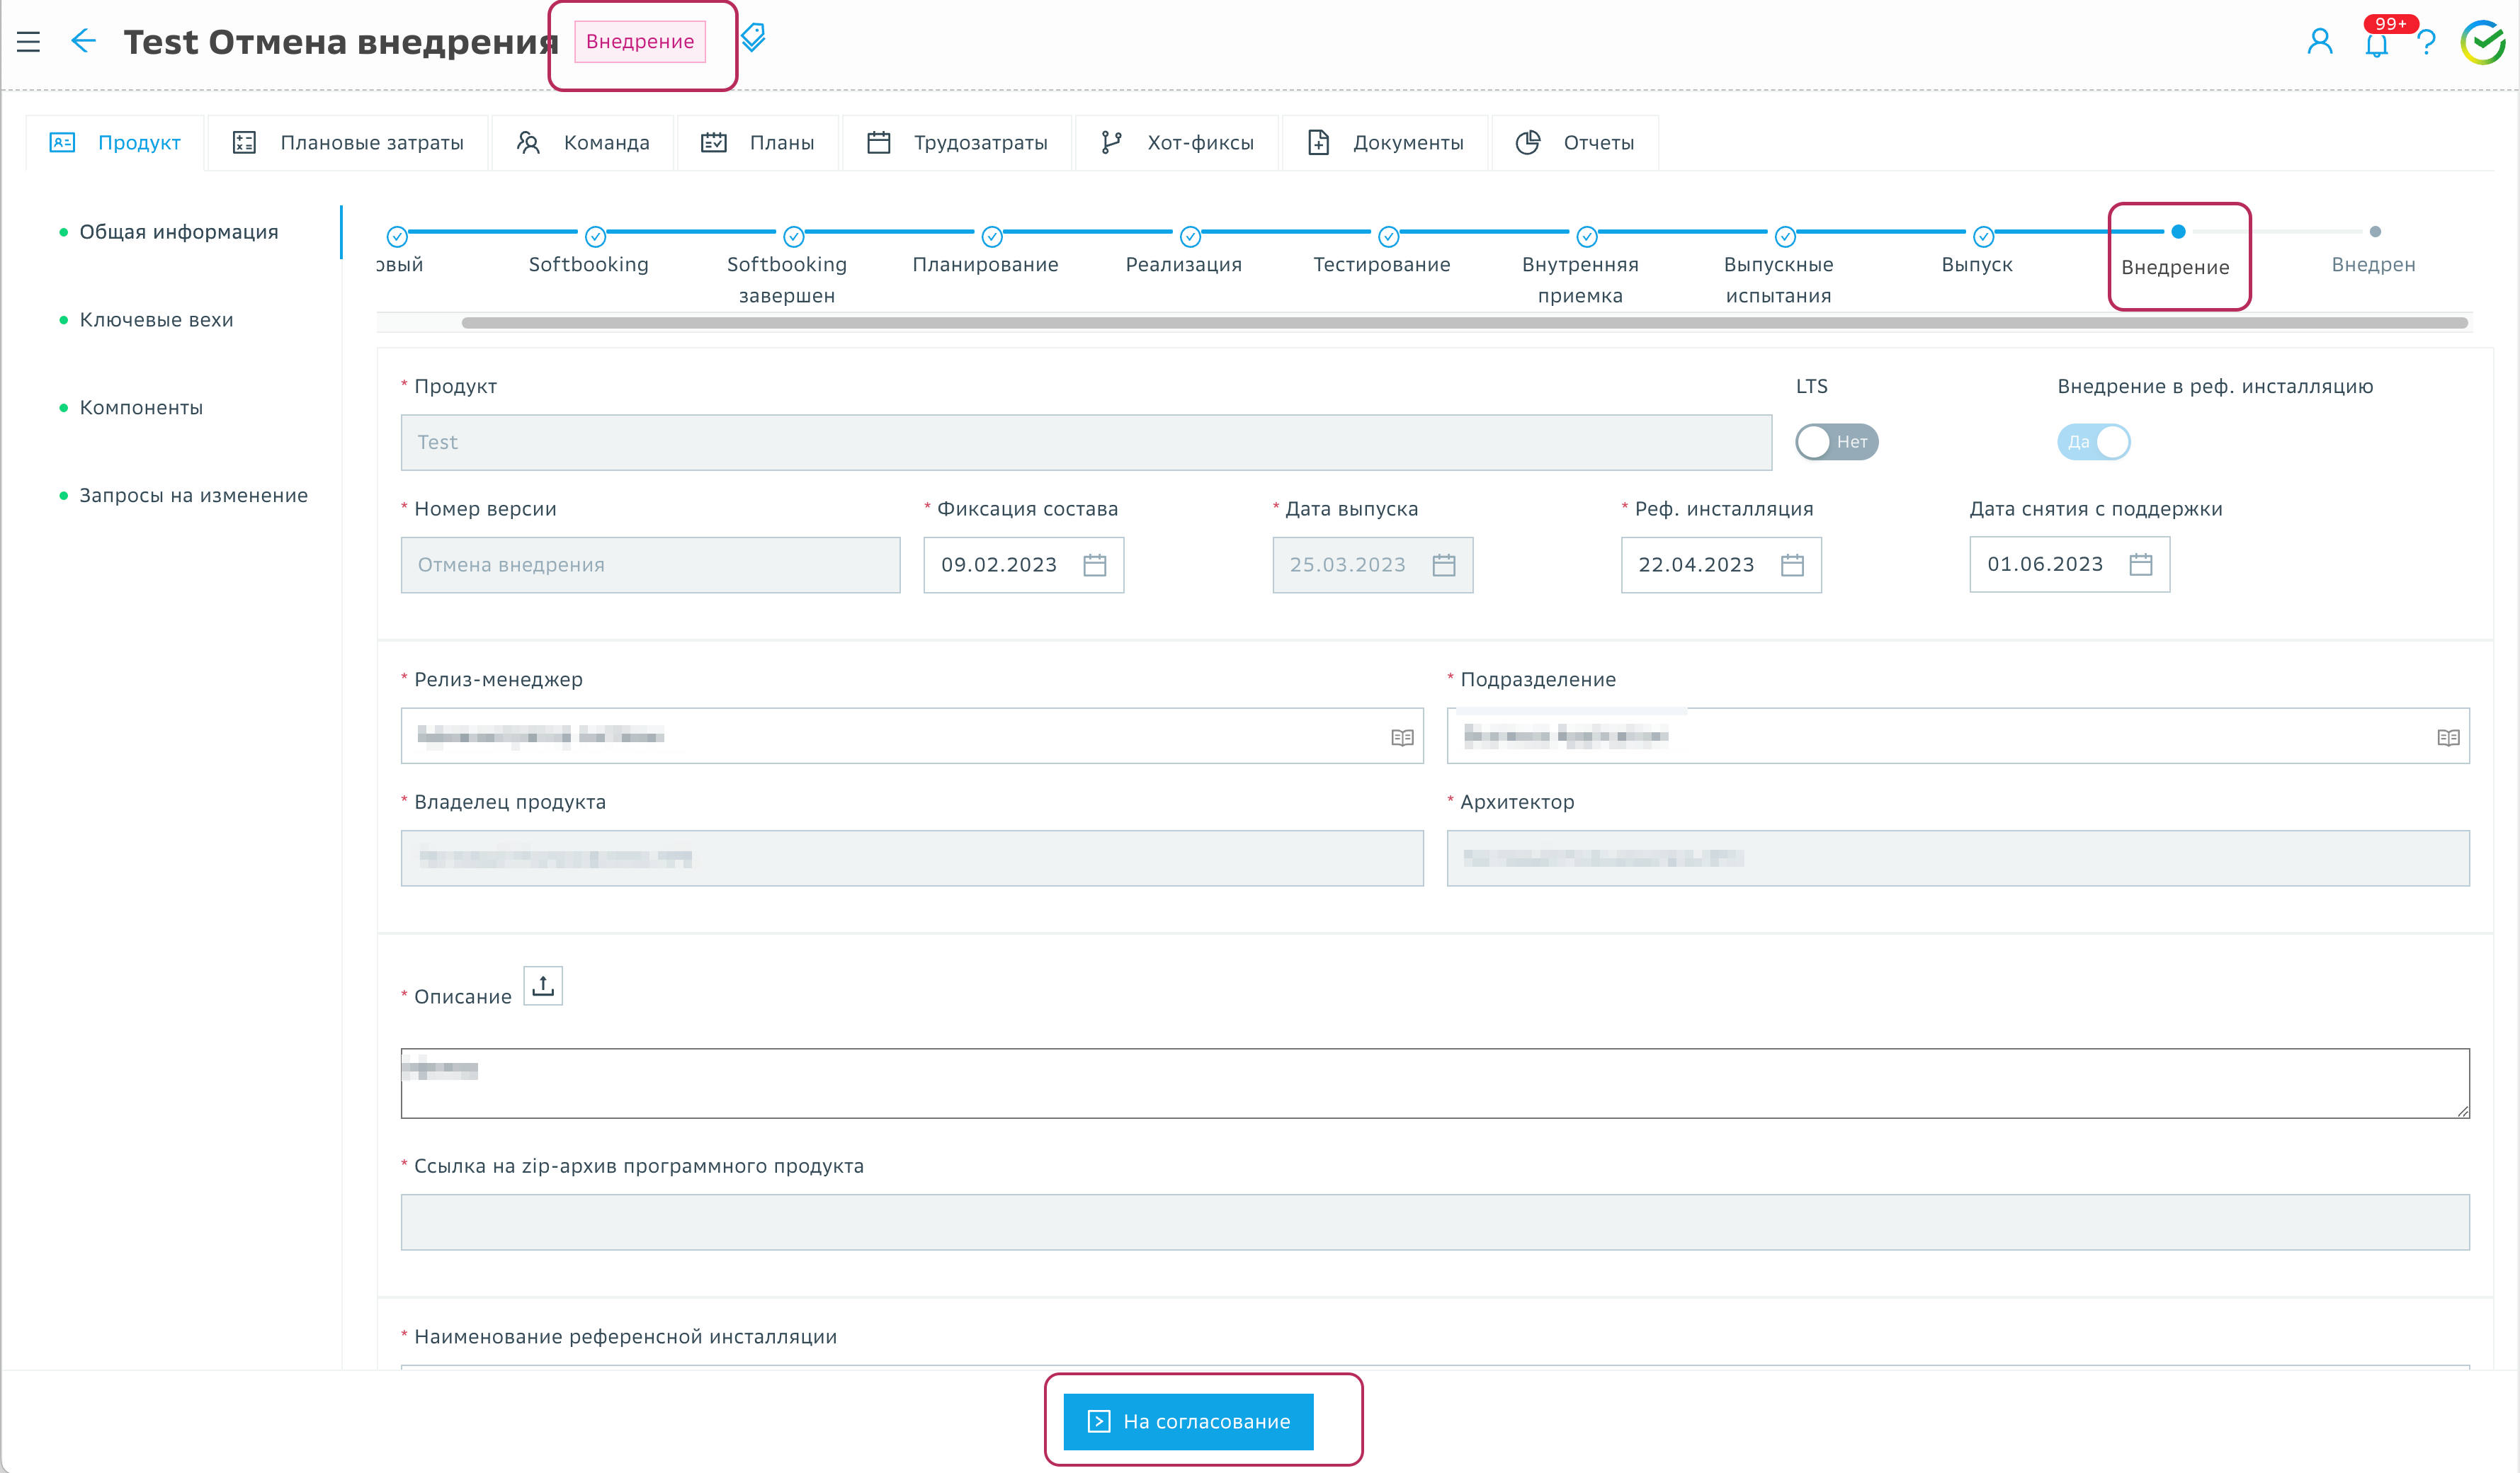Open the user profile icon

(2319, 42)
